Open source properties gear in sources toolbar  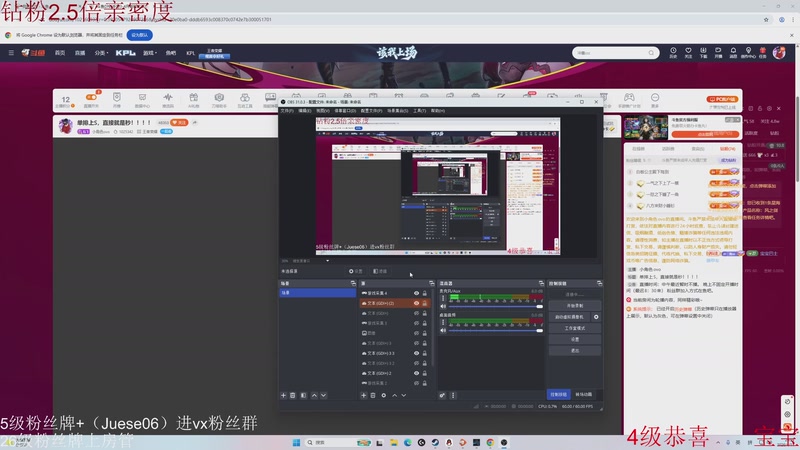tap(384, 395)
